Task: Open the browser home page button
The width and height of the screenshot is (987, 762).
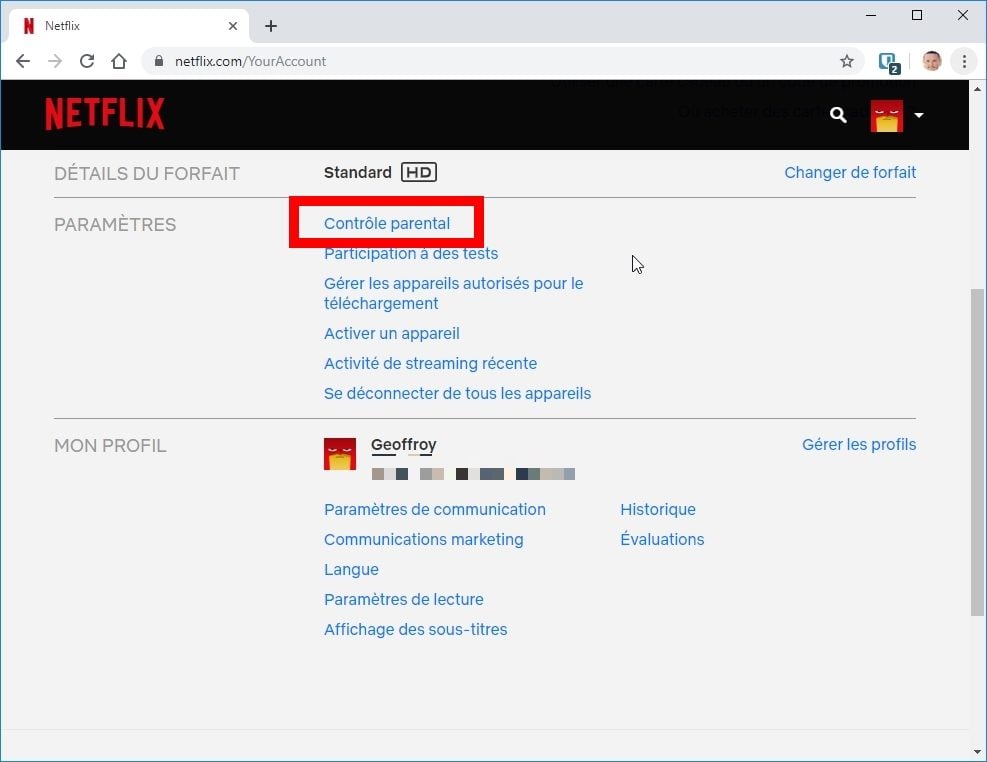Action: [x=119, y=61]
